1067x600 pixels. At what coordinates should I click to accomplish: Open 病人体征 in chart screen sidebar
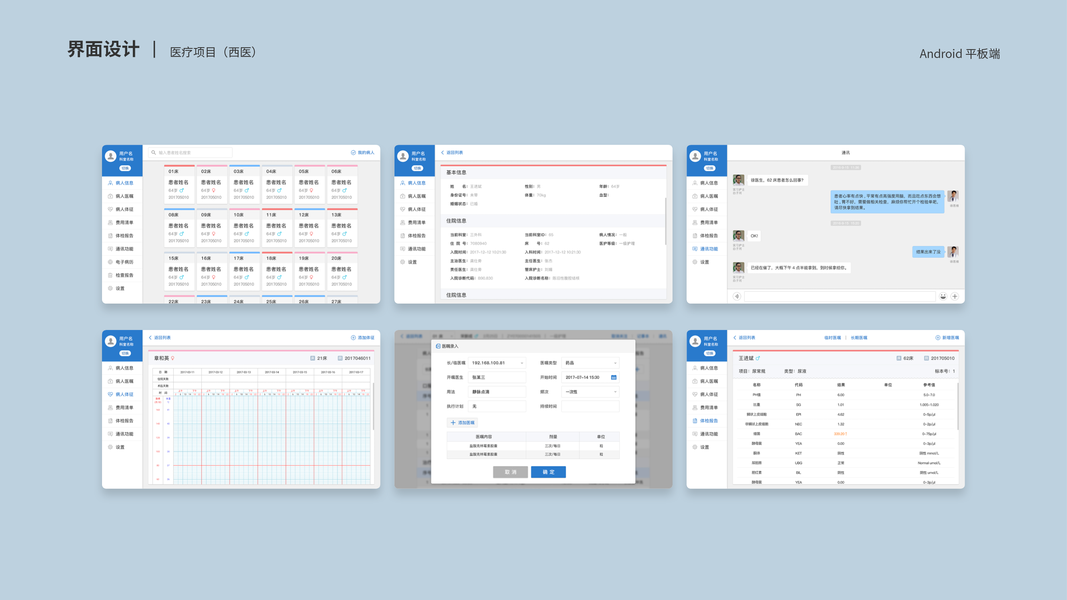pos(122,395)
